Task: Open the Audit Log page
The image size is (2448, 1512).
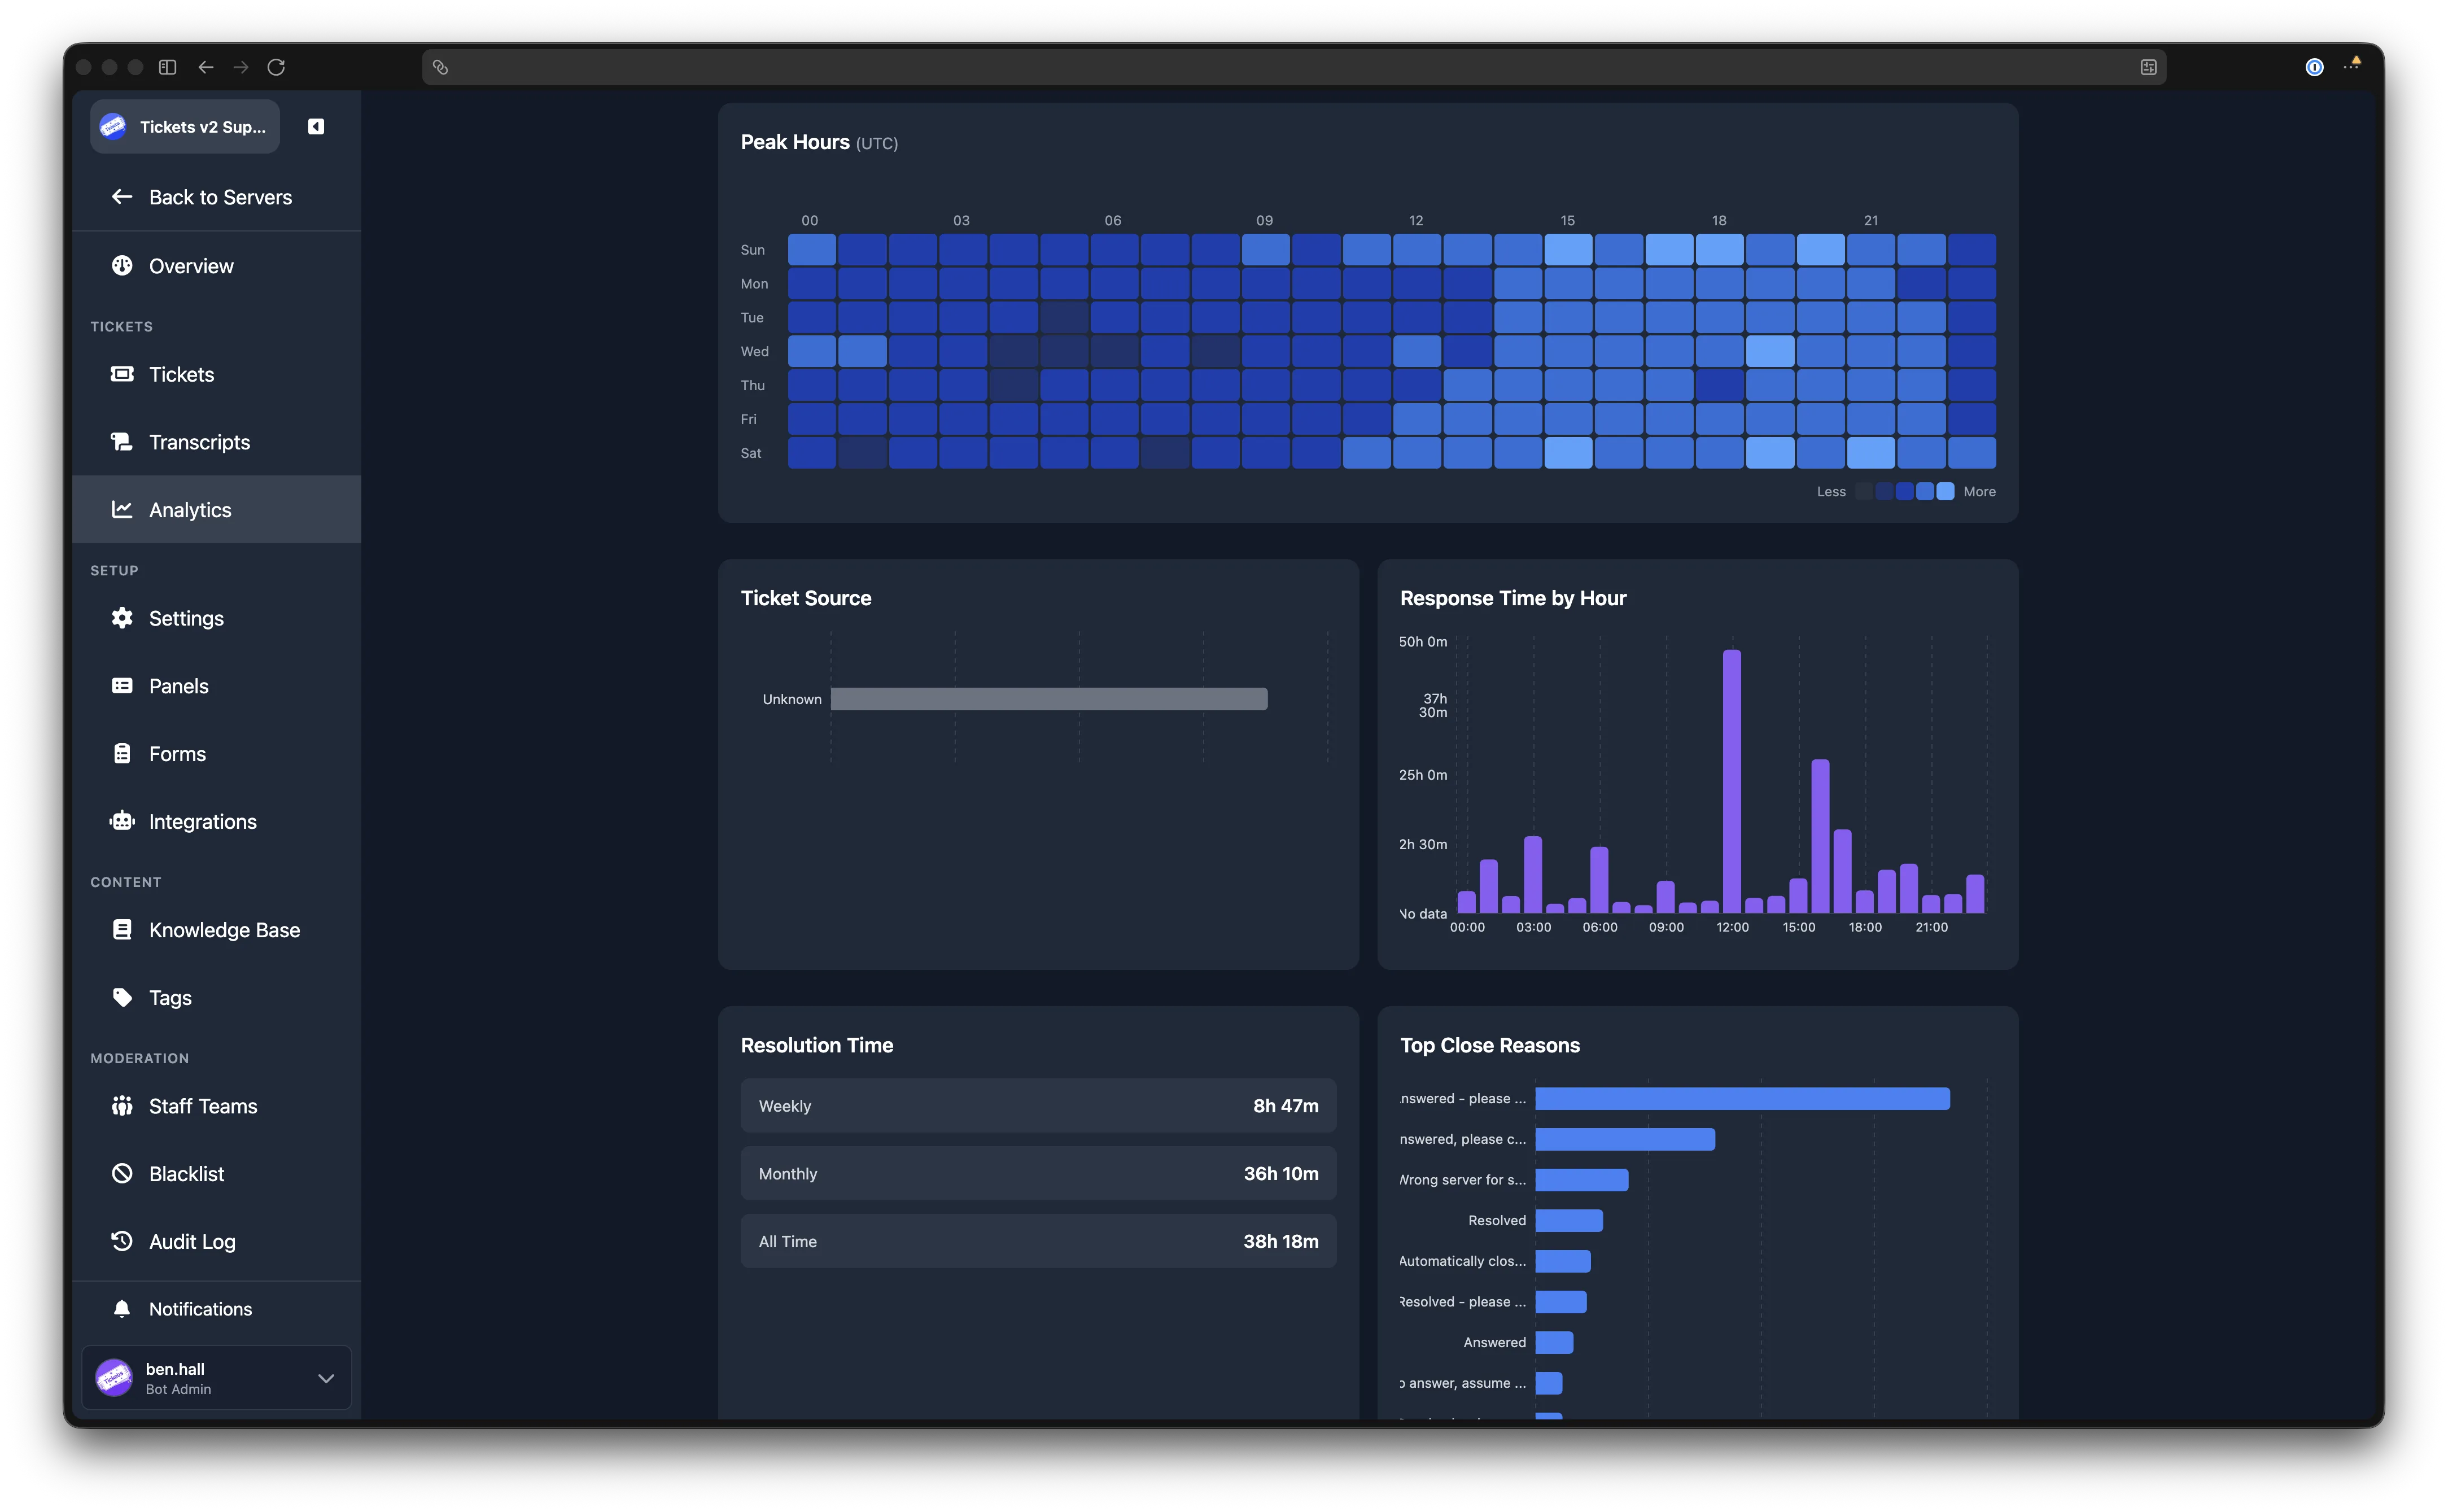Action: click(x=217, y=1242)
